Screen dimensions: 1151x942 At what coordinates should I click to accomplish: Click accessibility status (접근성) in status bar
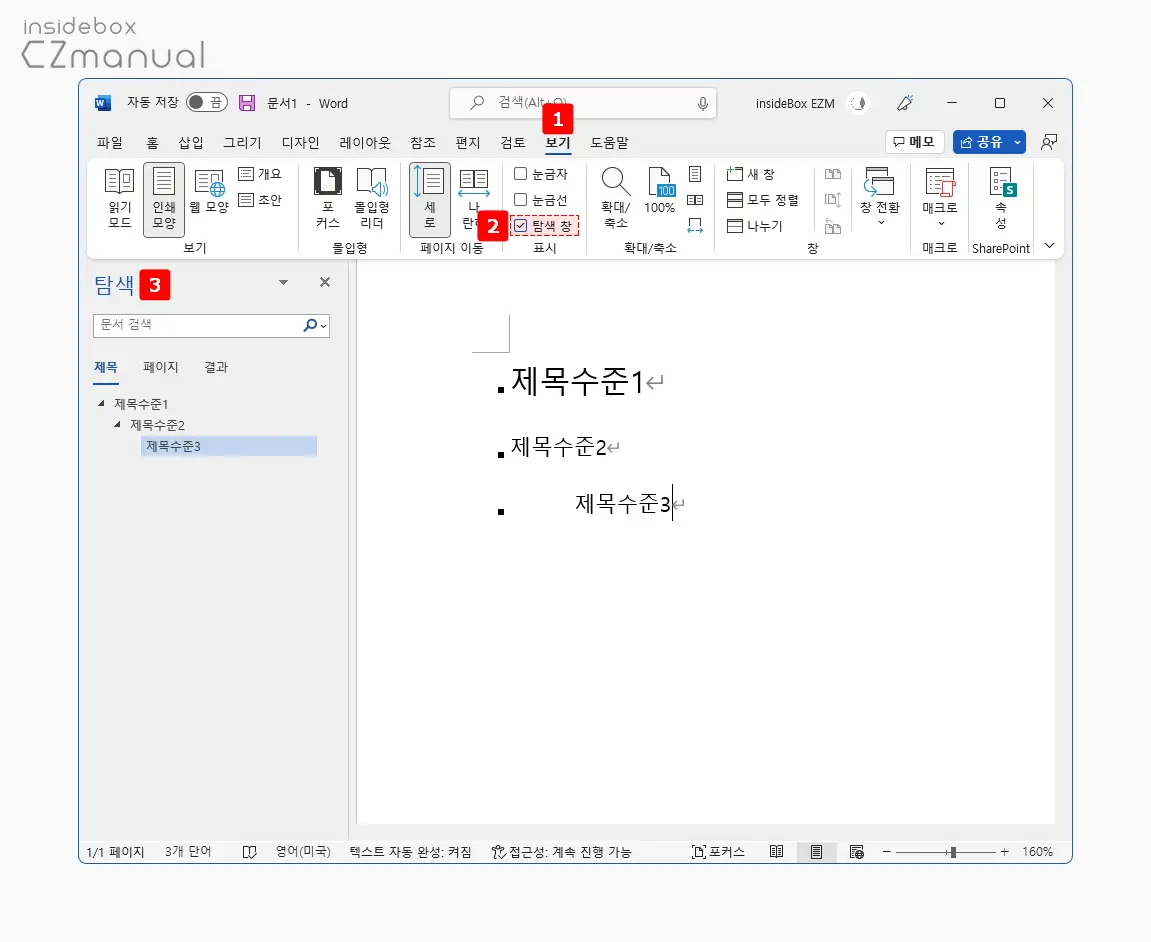coord(562,852)
